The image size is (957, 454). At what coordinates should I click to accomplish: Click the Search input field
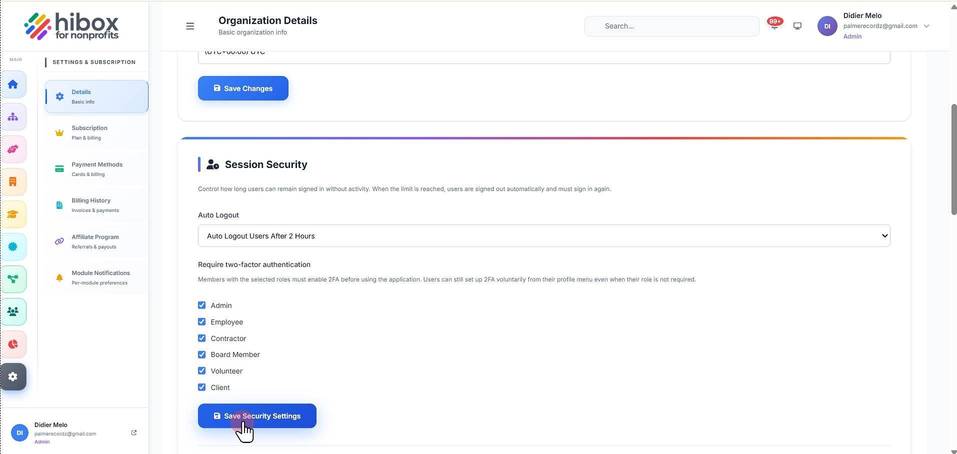pos(671,26)
